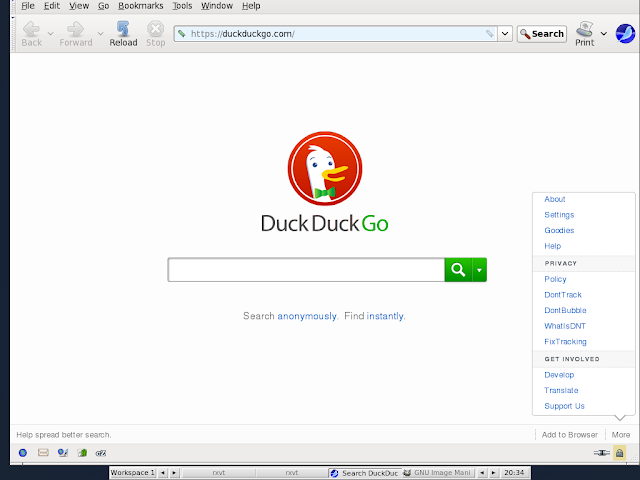The height and width of the screenshot is (480, 640).
Task: Switch to second rxvt taskbar window
Action: click(x=292, y=473)
